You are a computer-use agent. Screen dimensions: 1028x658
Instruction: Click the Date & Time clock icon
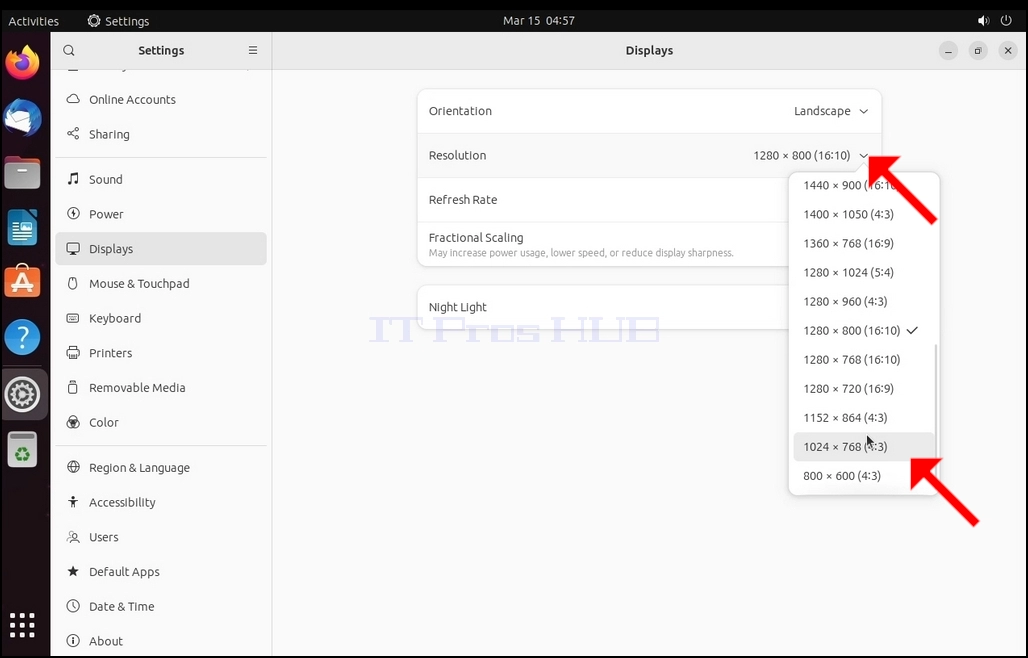tap(73, 606)
